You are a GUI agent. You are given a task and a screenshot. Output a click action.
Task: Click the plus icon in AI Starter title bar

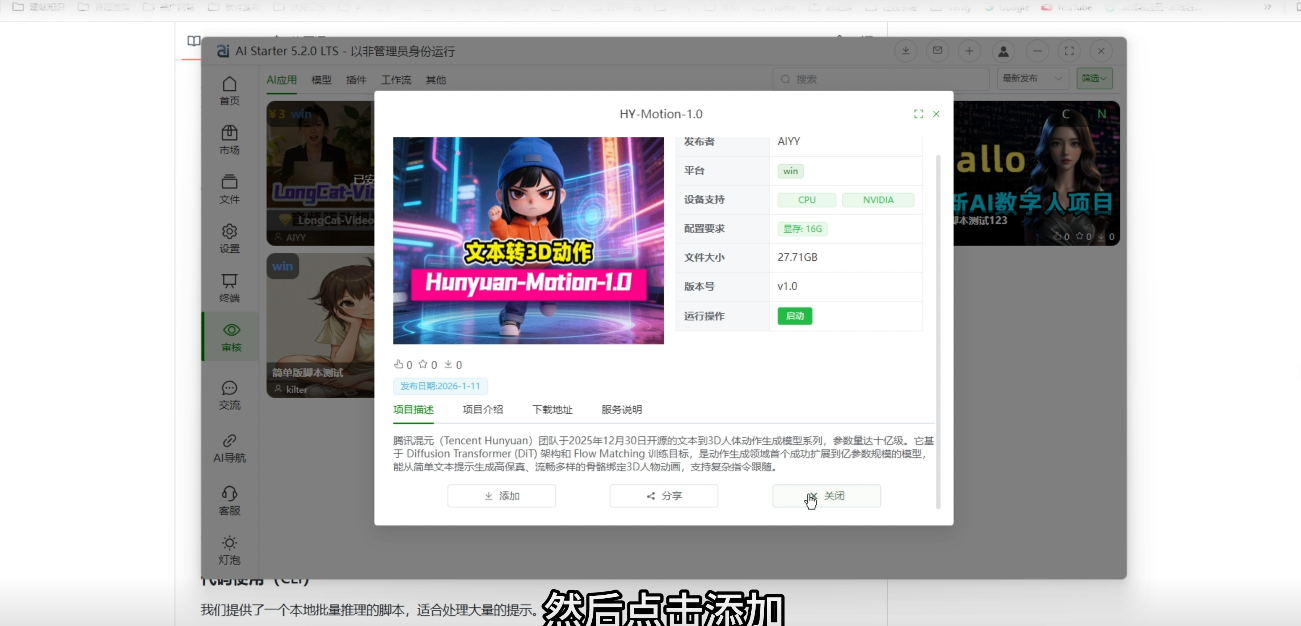point(969,51)
